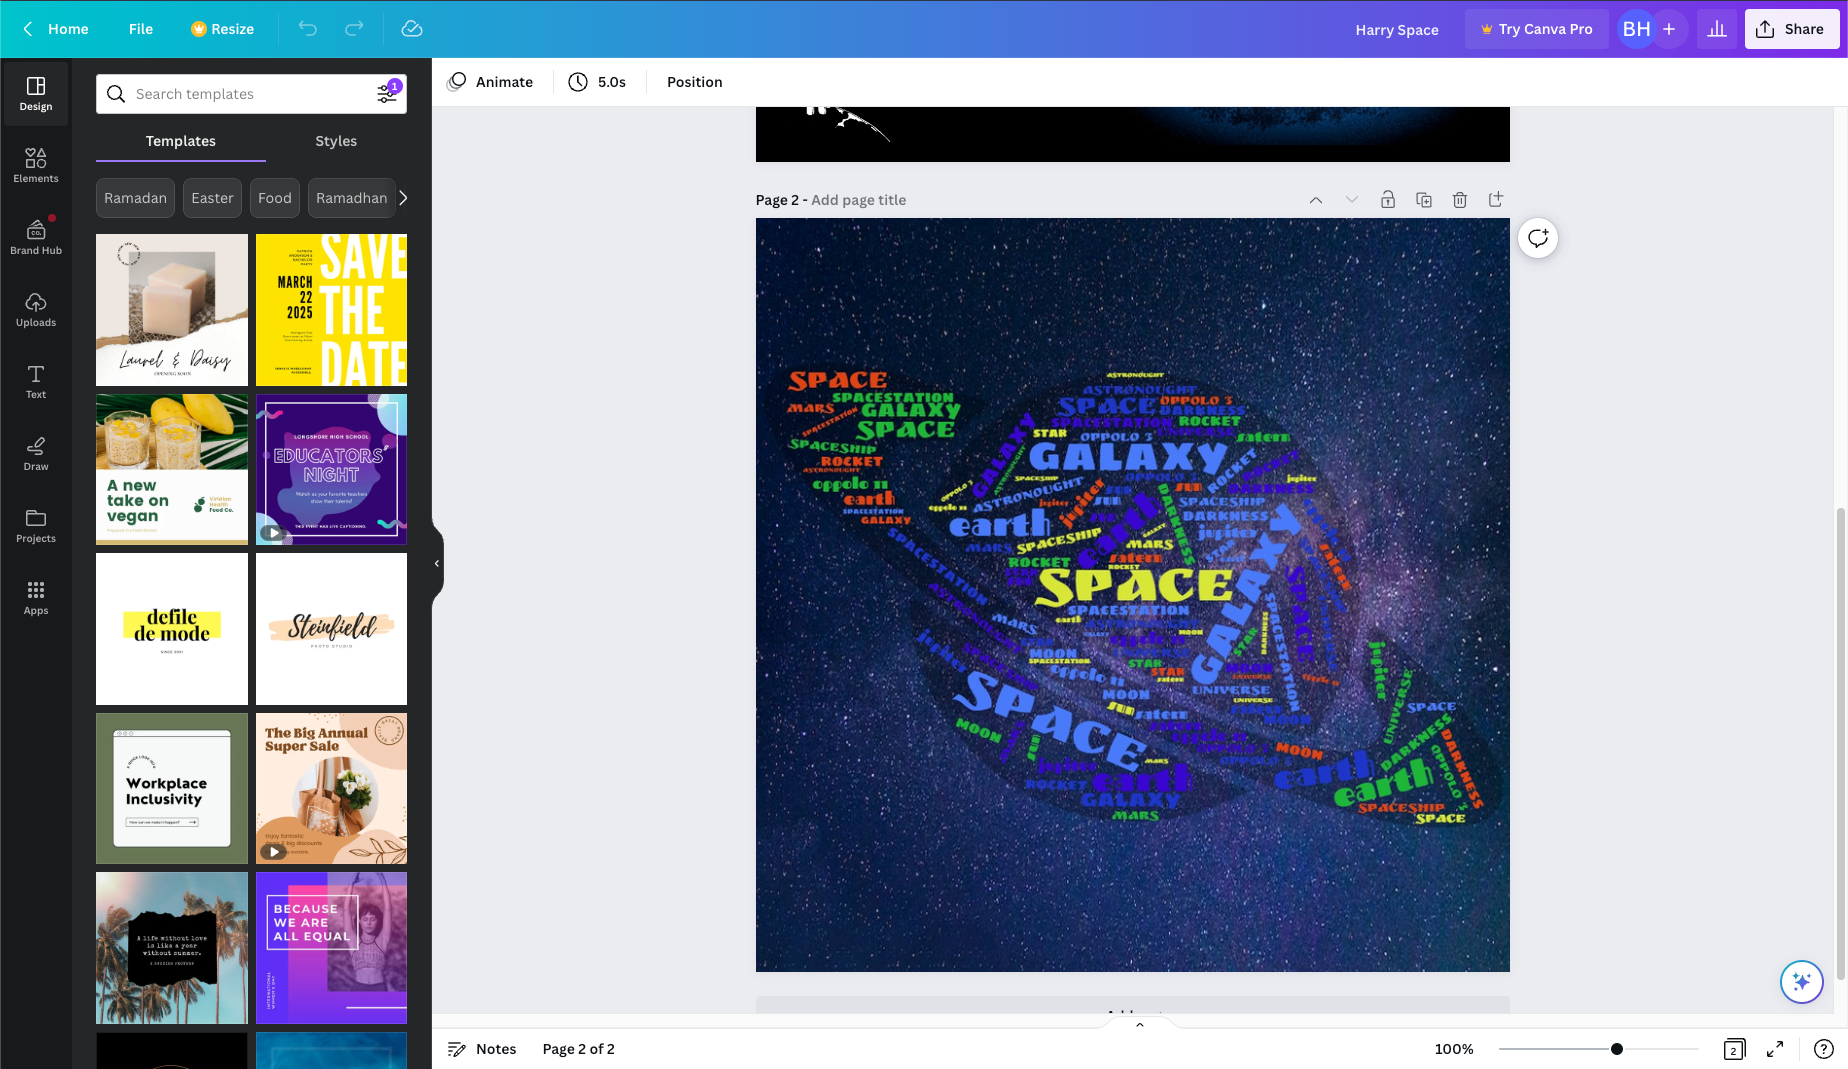The image size is (1848, 1069).
Task: Select the palm trees quote template
Action: [172, 948]
